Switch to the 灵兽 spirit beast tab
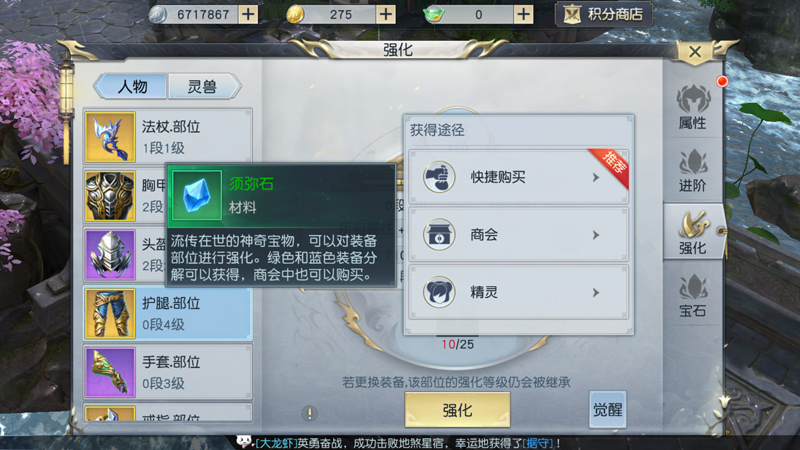The image size is (800, 450). 204,86
